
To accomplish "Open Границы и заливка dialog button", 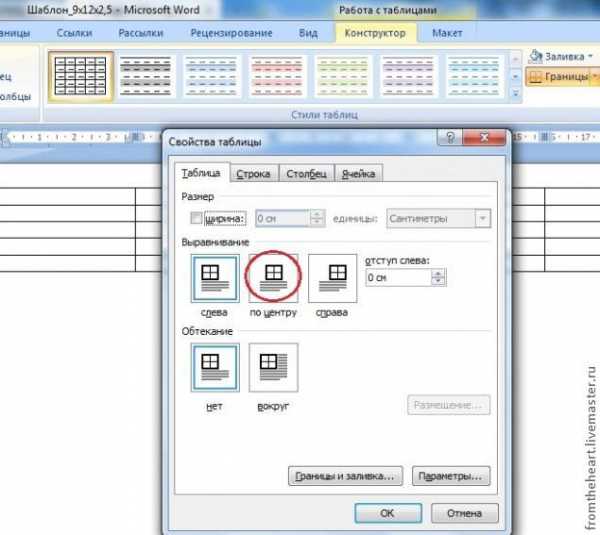I will [346, 476].
